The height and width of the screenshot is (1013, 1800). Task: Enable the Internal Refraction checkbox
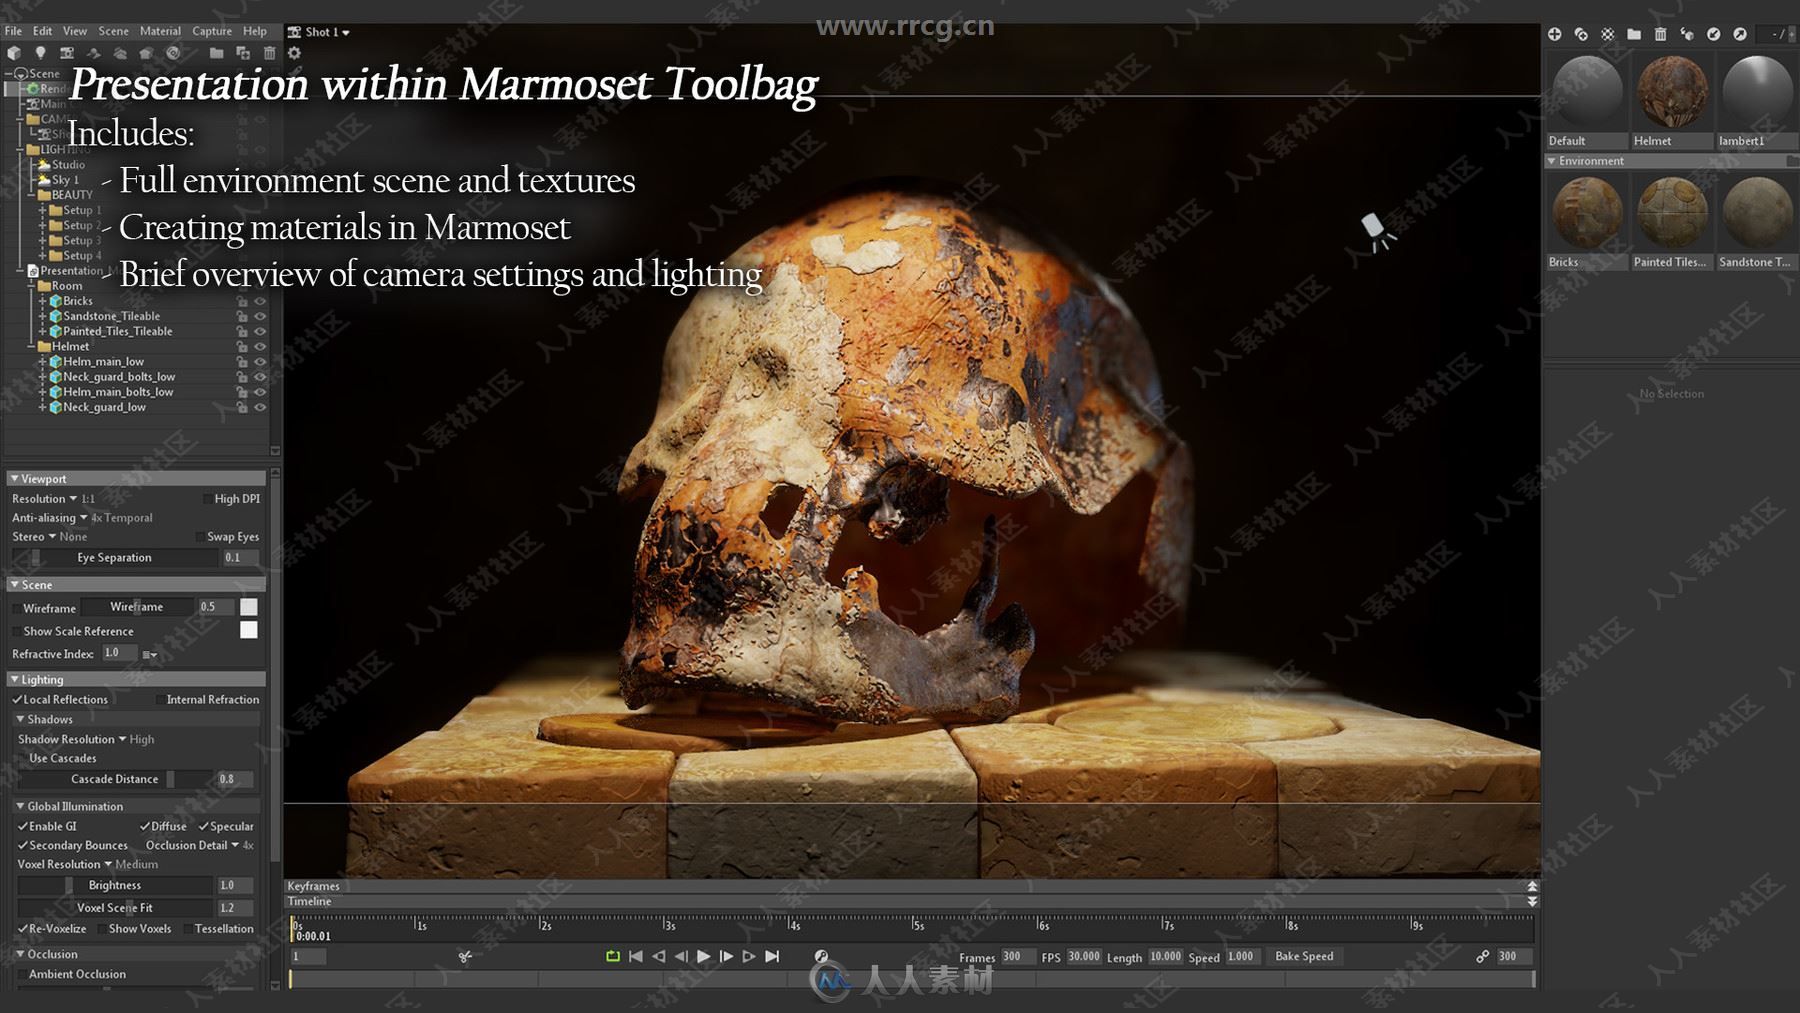160,700
